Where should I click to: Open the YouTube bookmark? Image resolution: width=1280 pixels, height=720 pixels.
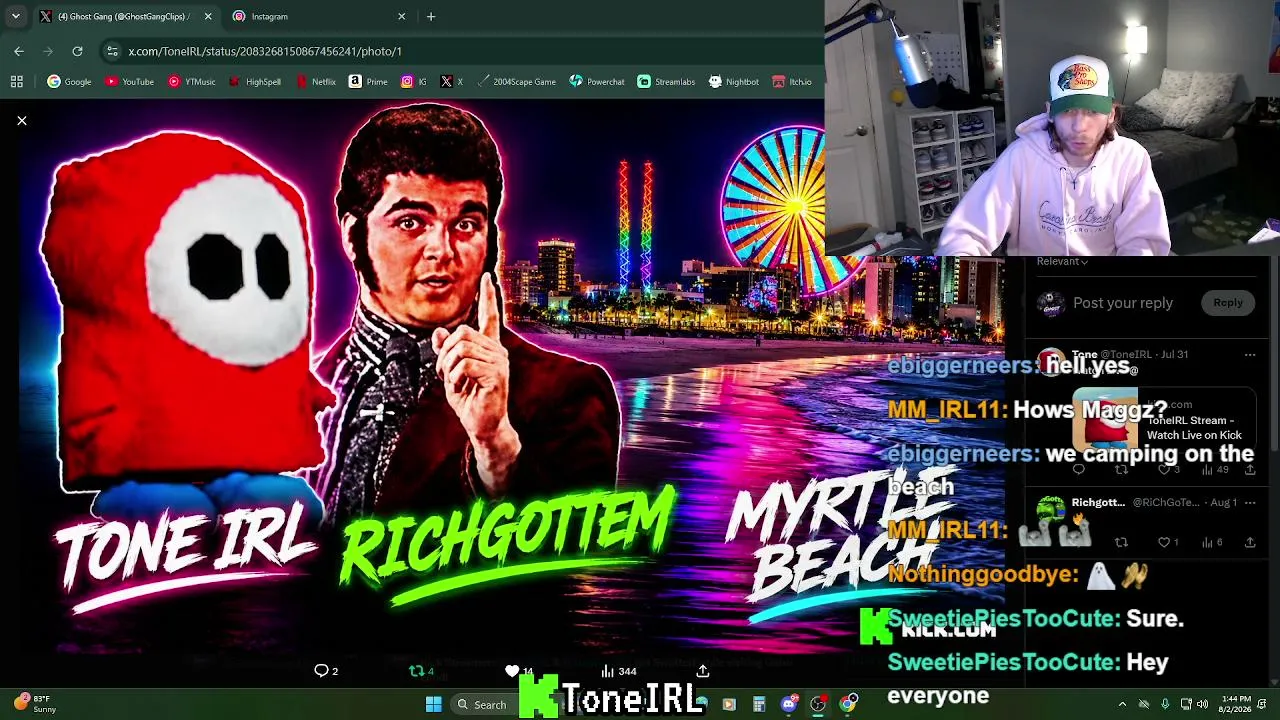[129, 82]
